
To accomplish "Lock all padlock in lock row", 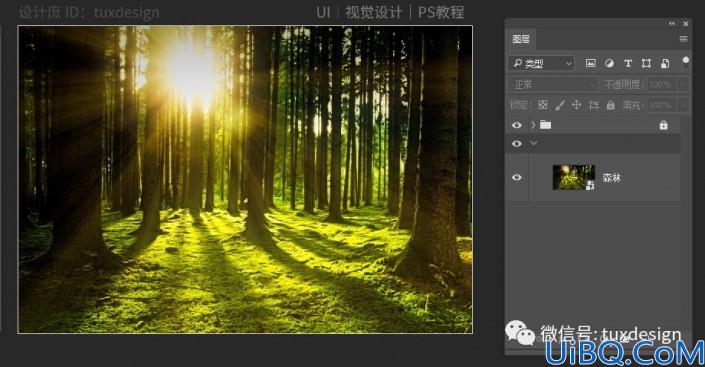I will coord(611,105).
